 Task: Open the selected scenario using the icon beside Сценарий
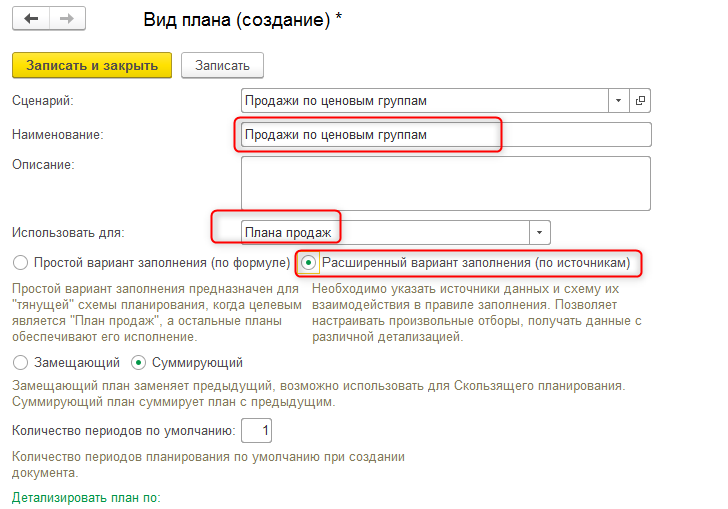click(640, 101)
